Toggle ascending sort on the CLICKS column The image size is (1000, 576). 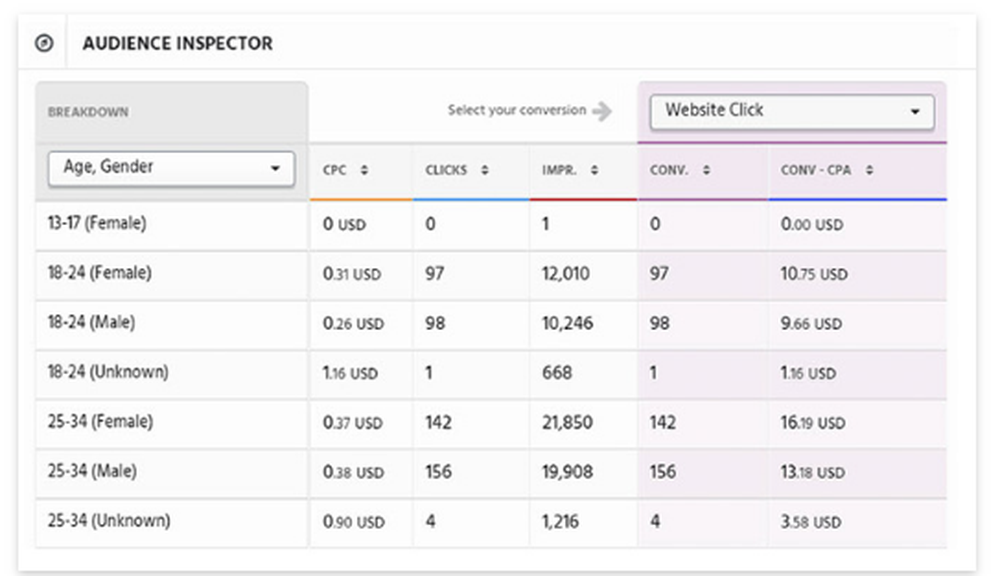483,169
